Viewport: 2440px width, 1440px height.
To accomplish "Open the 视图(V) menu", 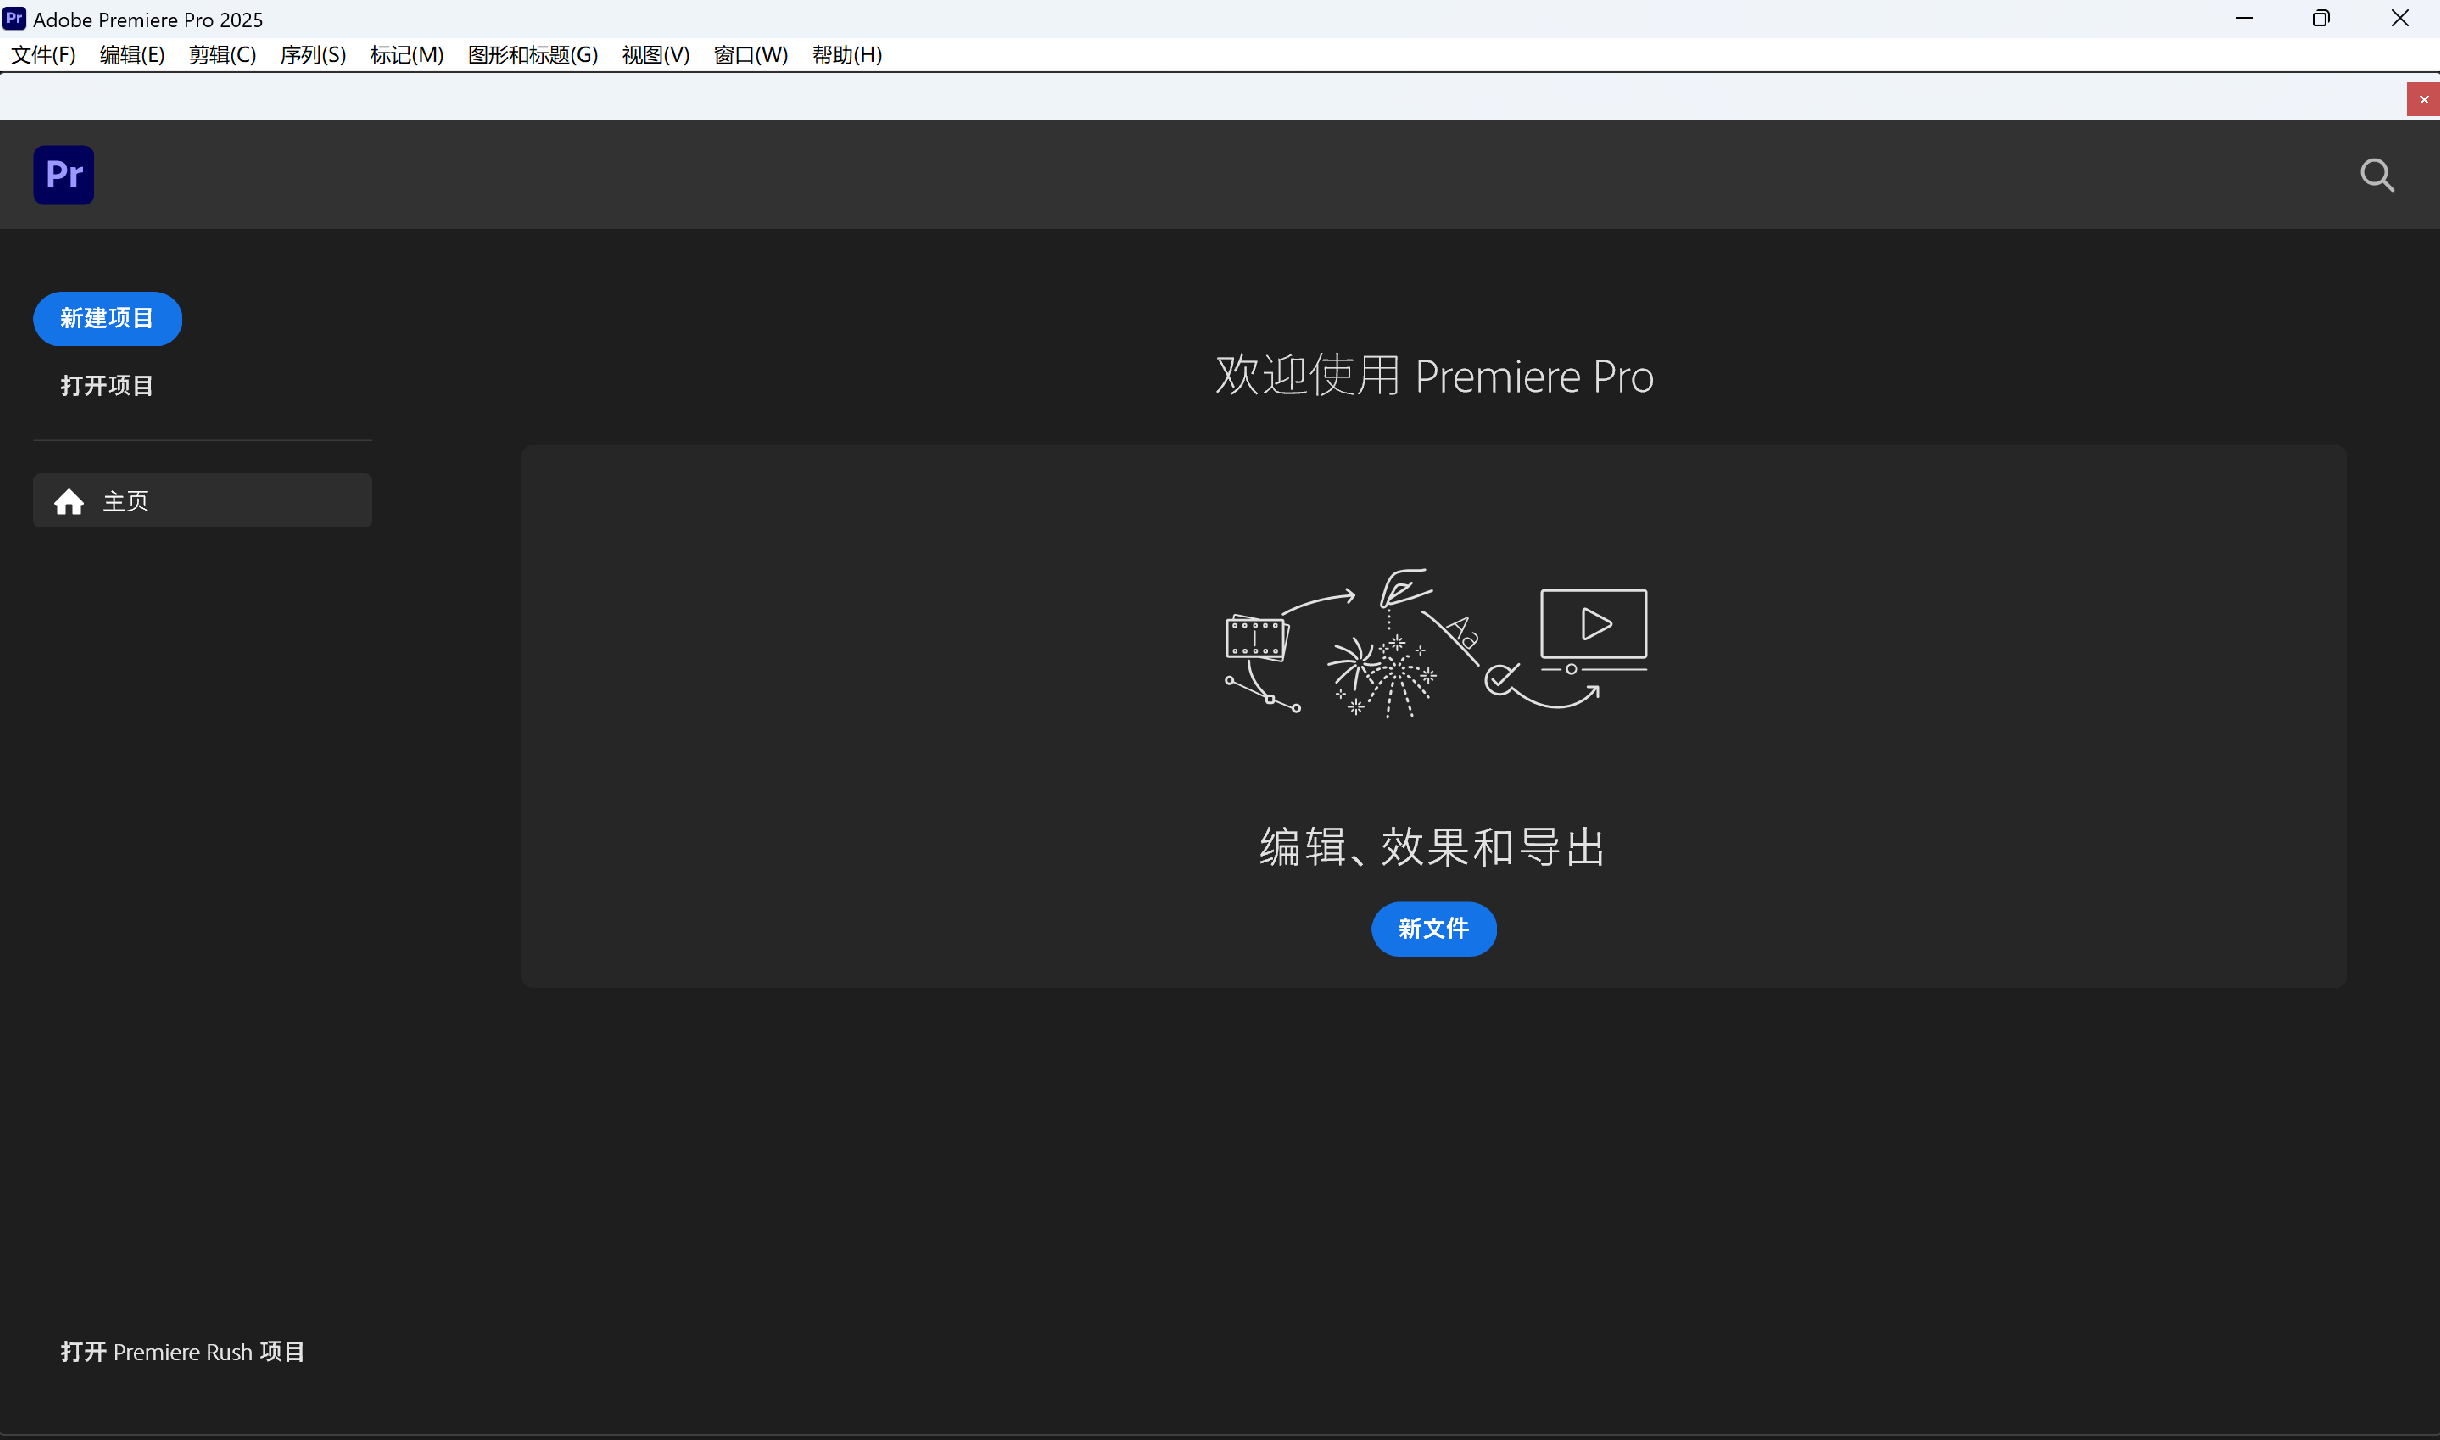I will (x=655, y=55).
